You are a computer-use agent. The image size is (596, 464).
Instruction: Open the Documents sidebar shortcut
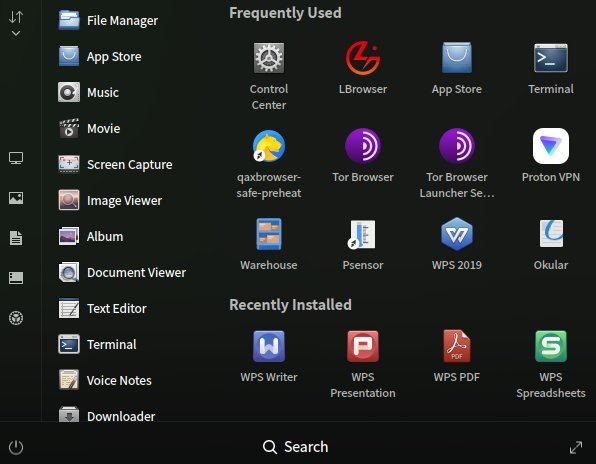(x=16, y=238)
